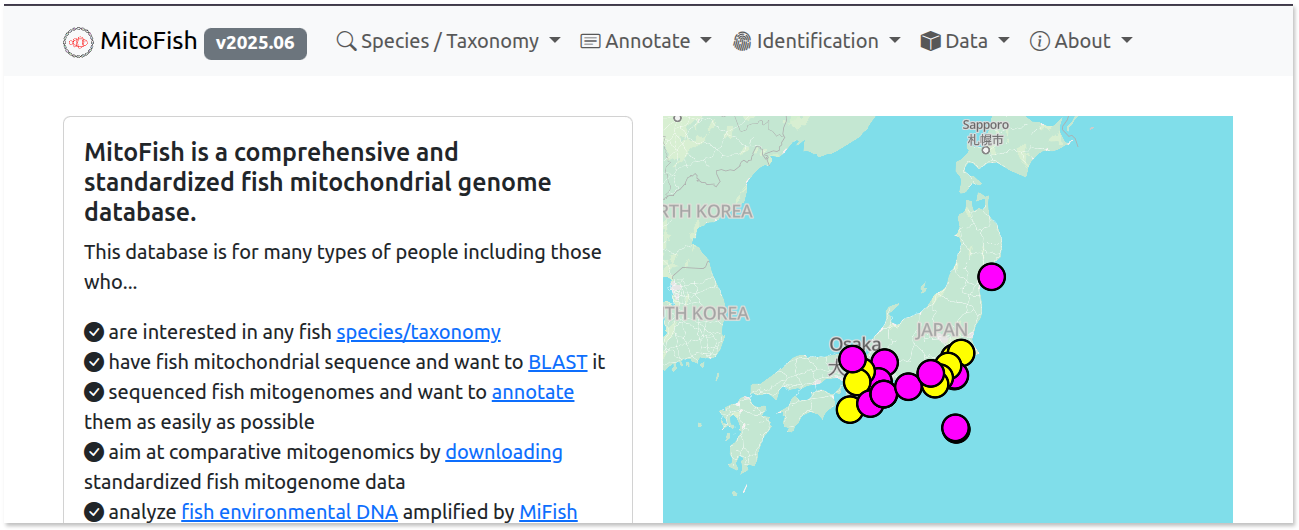The width and height of the screenshot is (1299, 530).
Task: Click the magnifier icon beside Species / Taxonomy
Action: tap(346, 41)
